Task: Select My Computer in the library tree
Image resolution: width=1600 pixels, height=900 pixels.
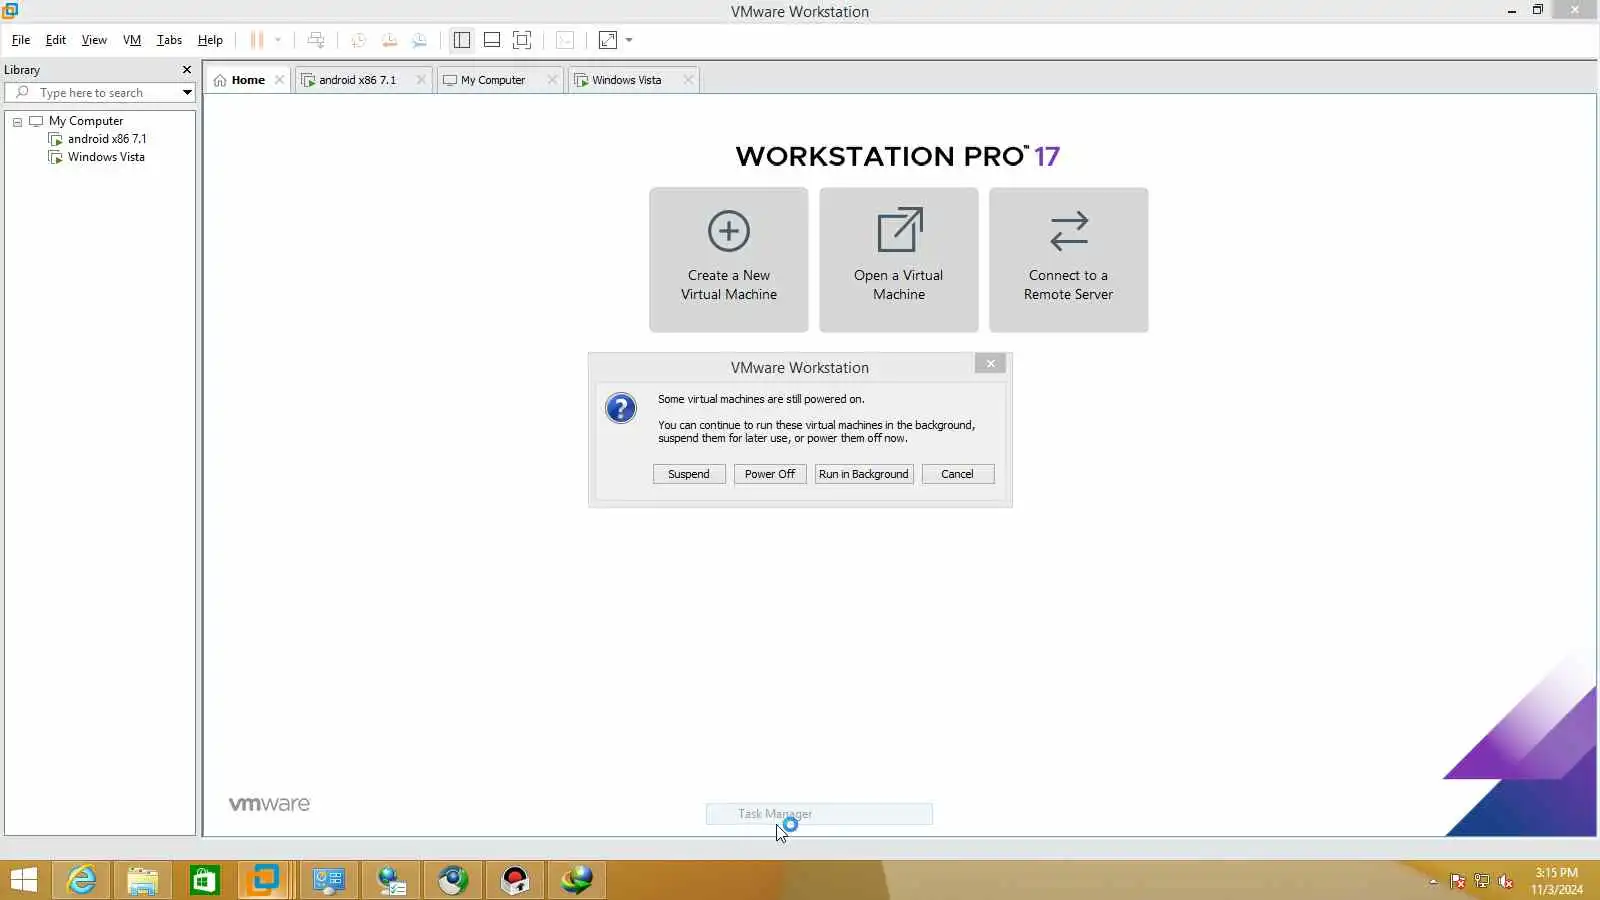Action: (86, 121)
